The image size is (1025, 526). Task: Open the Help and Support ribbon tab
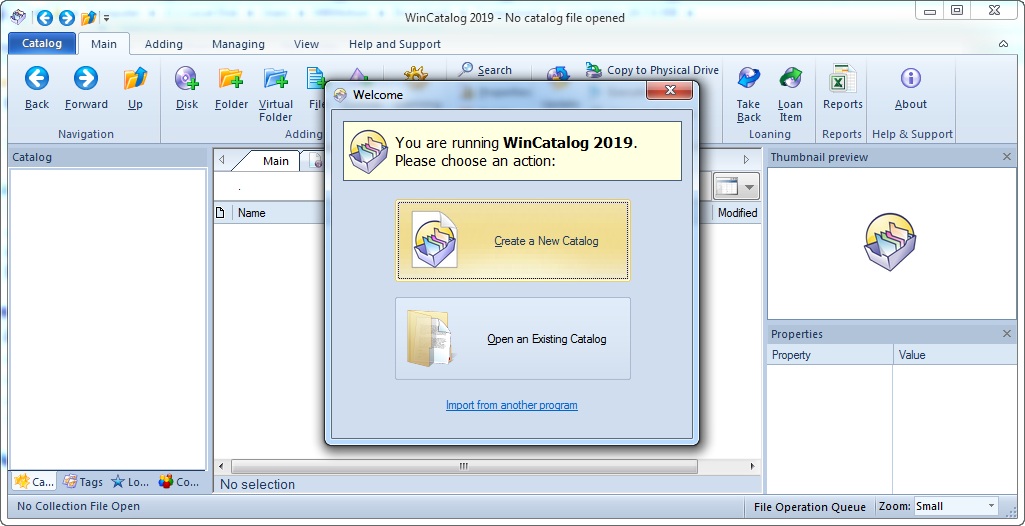[394, 44]
